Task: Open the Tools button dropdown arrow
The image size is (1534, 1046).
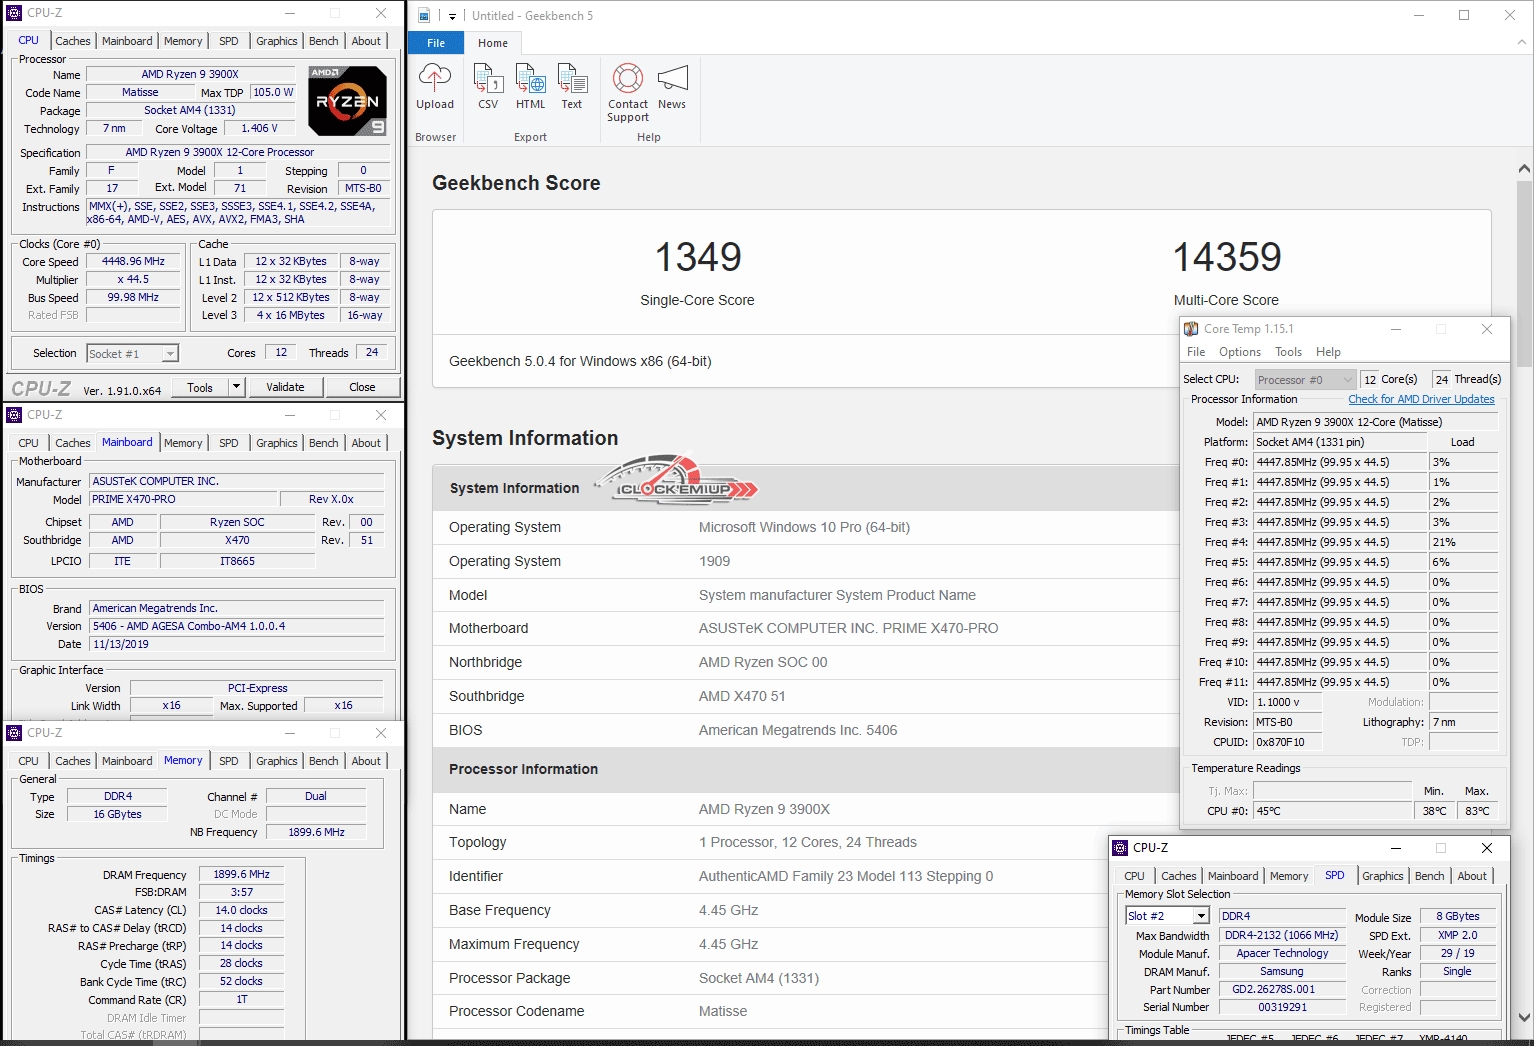Action: (237, 387)
